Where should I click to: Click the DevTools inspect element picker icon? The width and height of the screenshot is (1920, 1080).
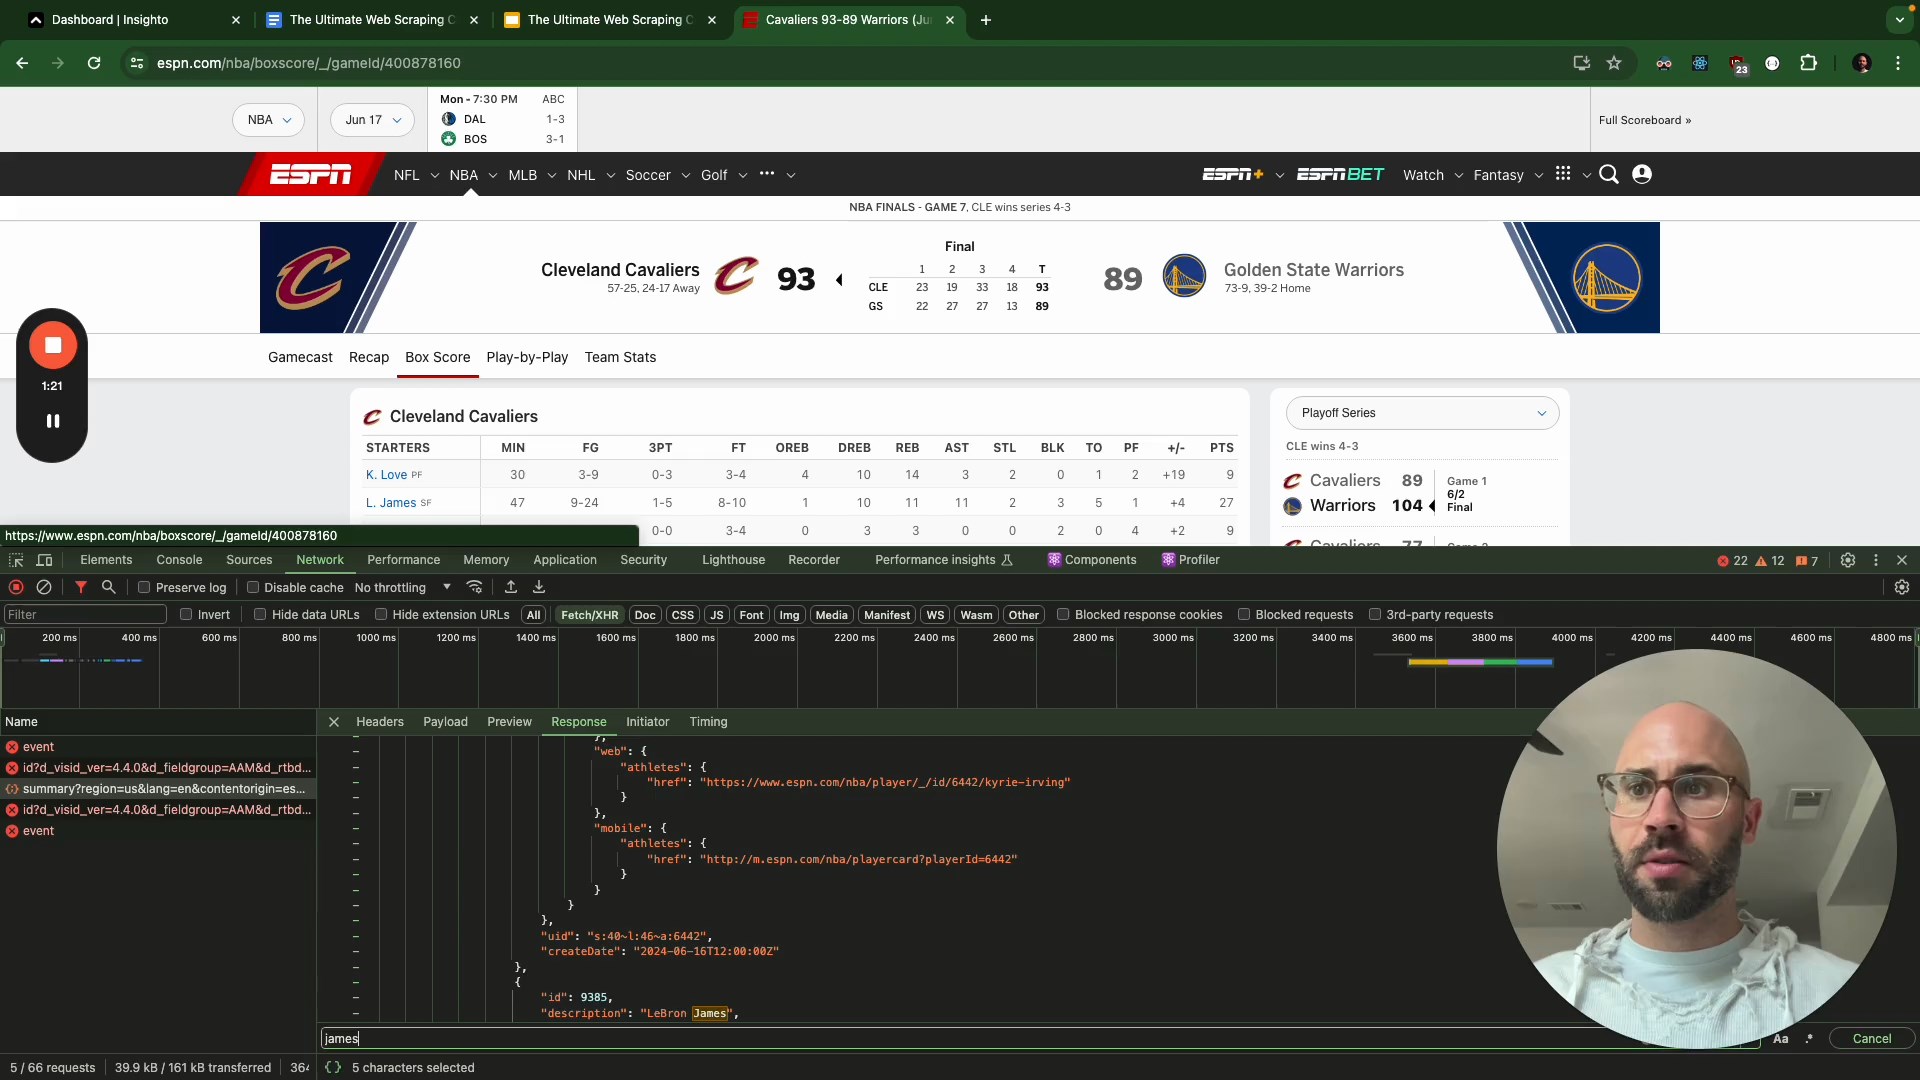[16, 560]
